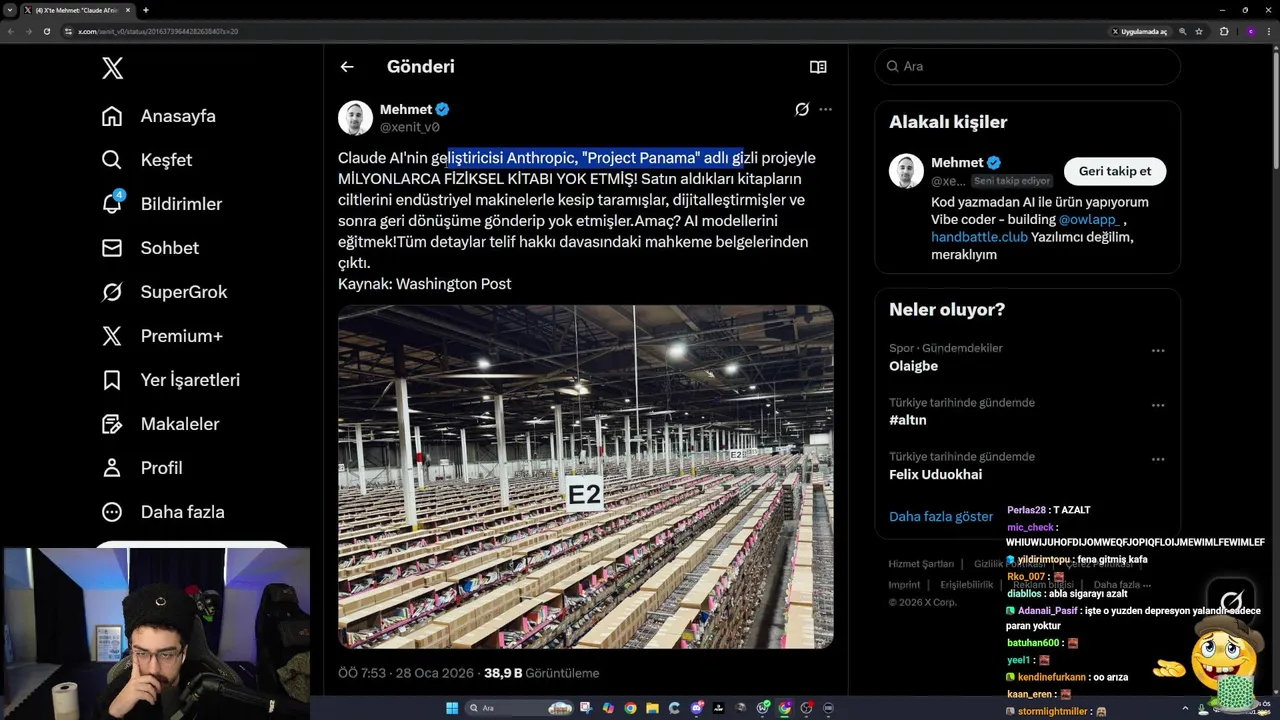Open @owlapp_ link in Mehmet's bio

[1090, 219]
